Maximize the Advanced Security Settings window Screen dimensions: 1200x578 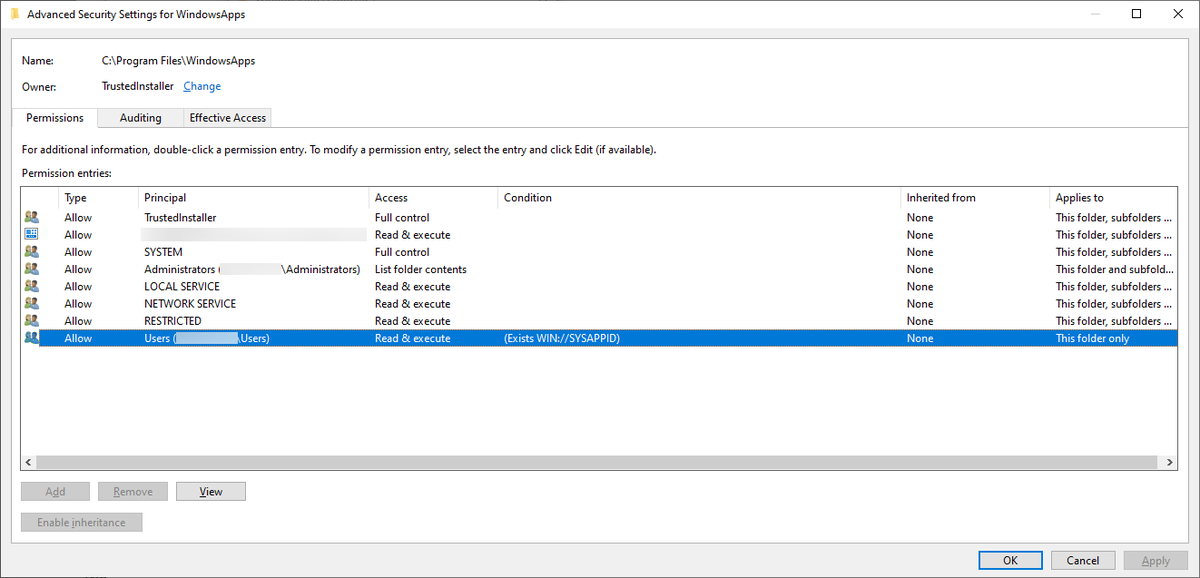coord(1136,14)
